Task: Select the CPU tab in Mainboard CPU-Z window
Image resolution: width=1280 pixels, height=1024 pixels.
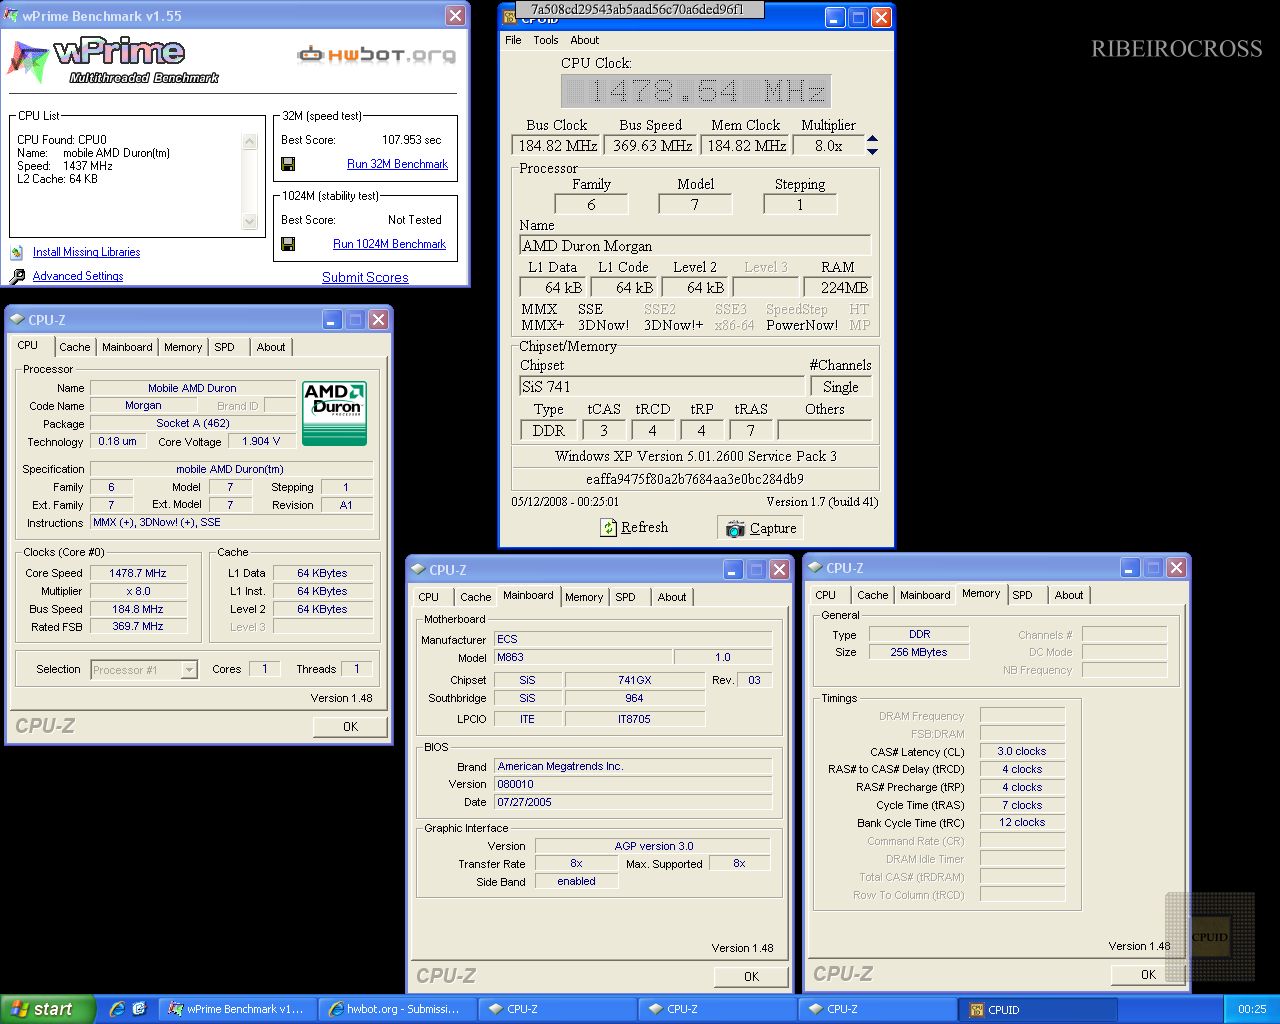Action: (429, 597)
